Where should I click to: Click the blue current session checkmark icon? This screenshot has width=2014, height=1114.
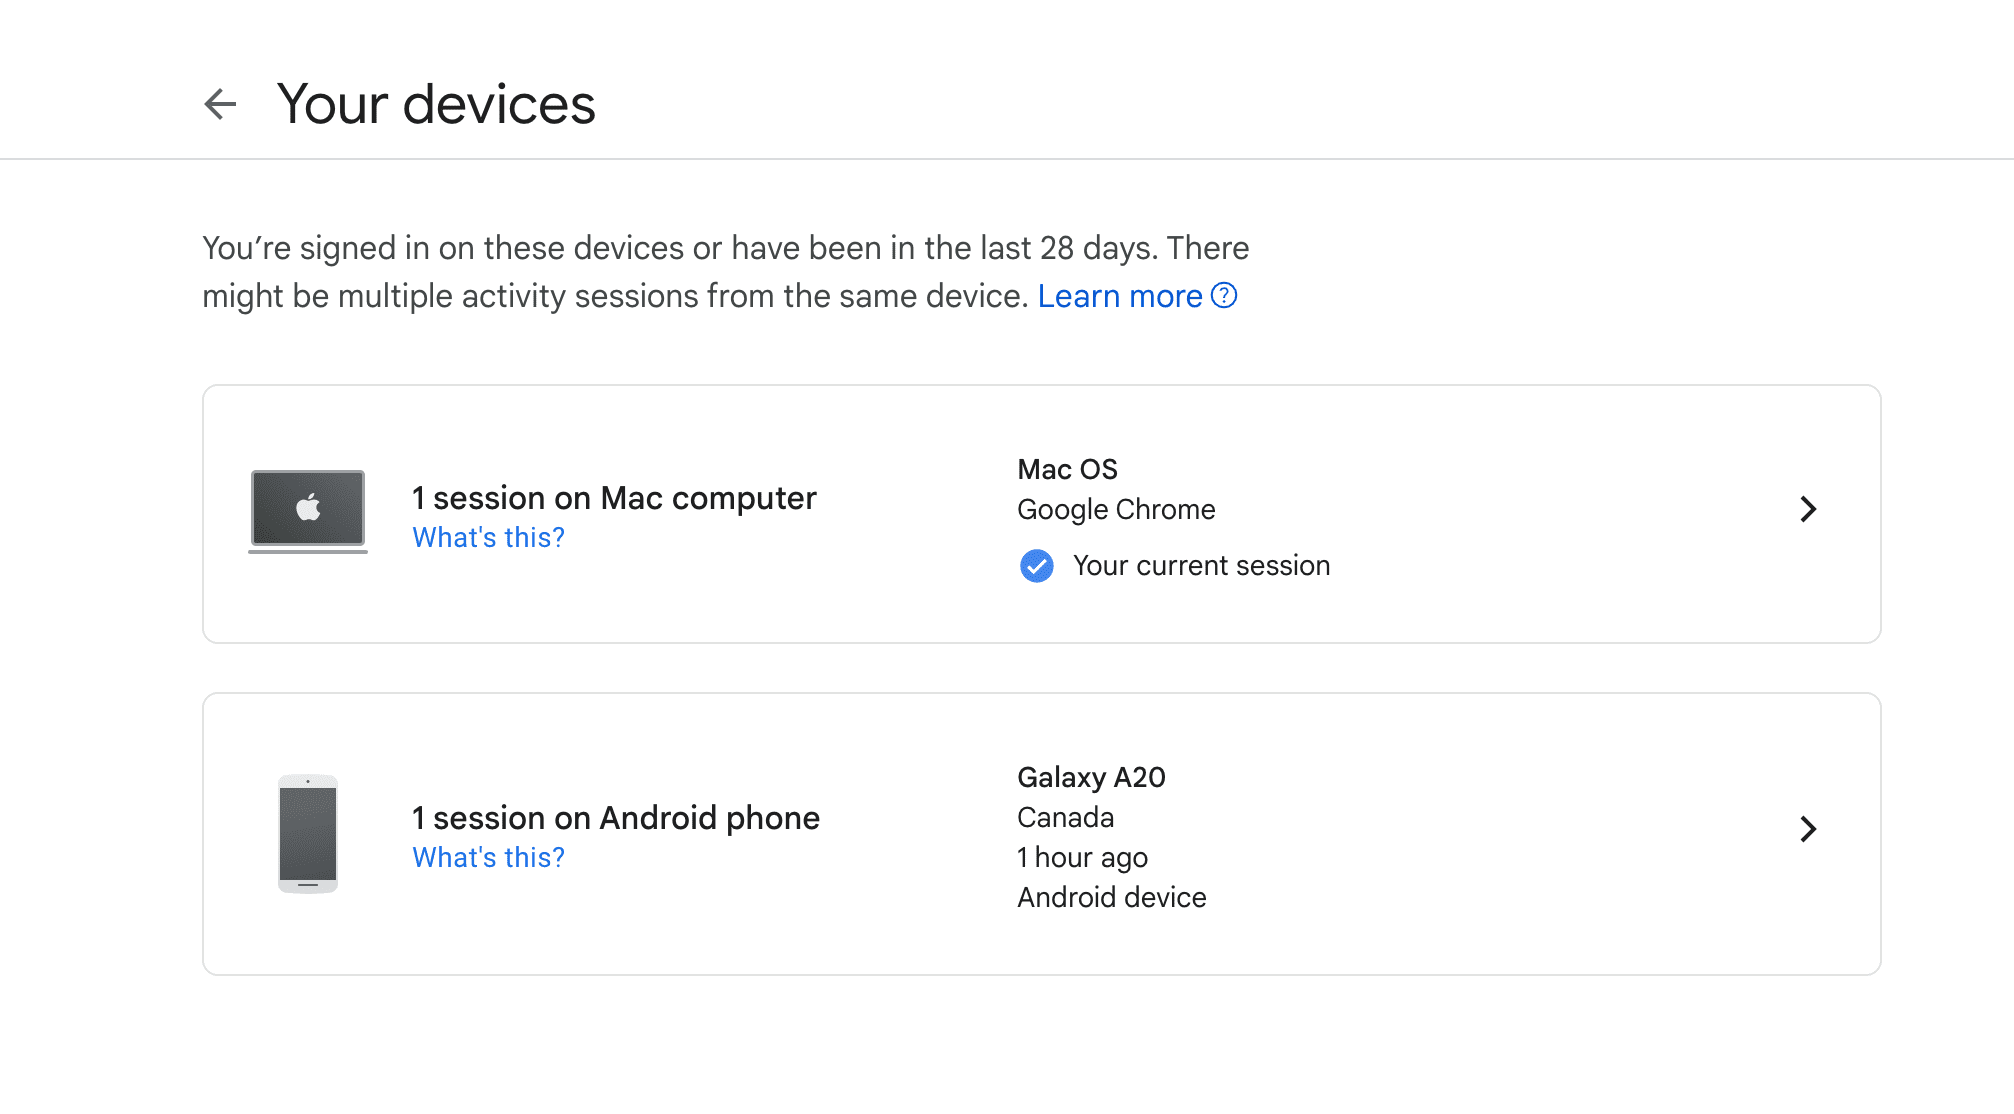tap(1037, 565)
